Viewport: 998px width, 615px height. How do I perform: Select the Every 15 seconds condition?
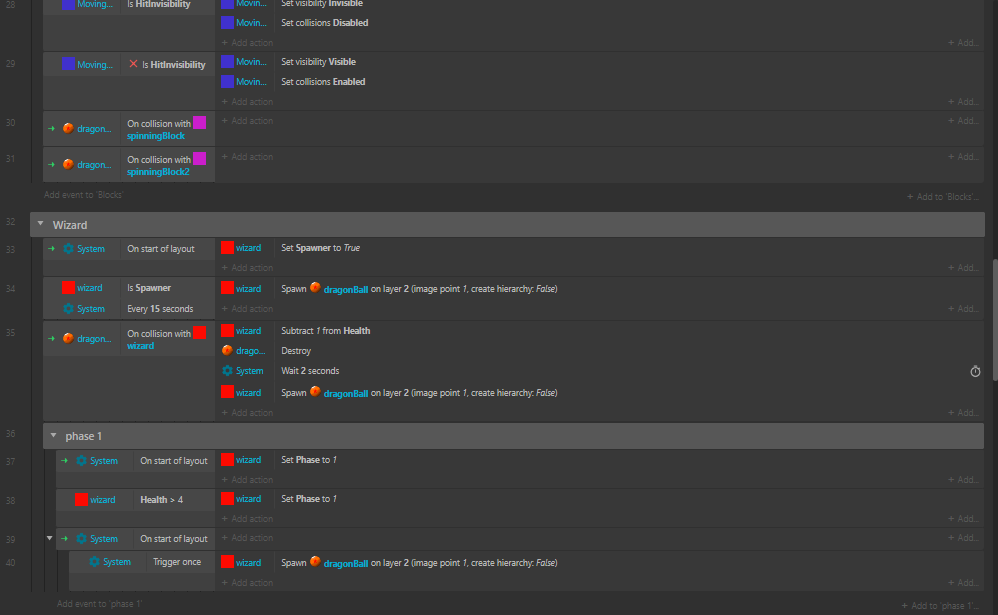[x=160, y=309]
